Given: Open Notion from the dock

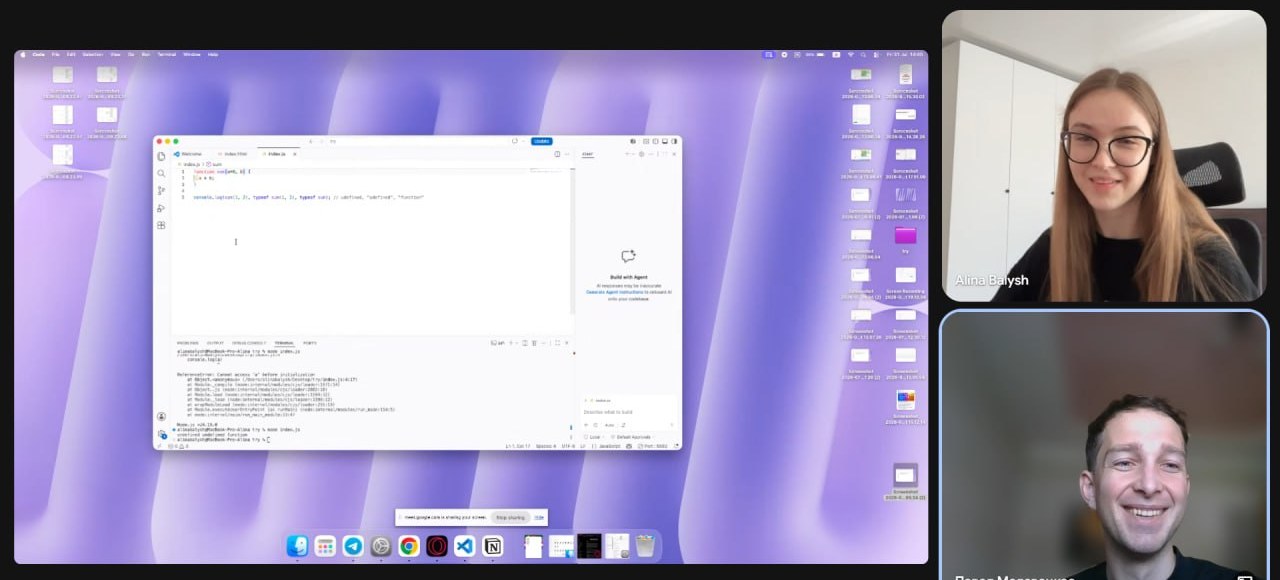Looking at the screenshot, I should coord(493,546).
